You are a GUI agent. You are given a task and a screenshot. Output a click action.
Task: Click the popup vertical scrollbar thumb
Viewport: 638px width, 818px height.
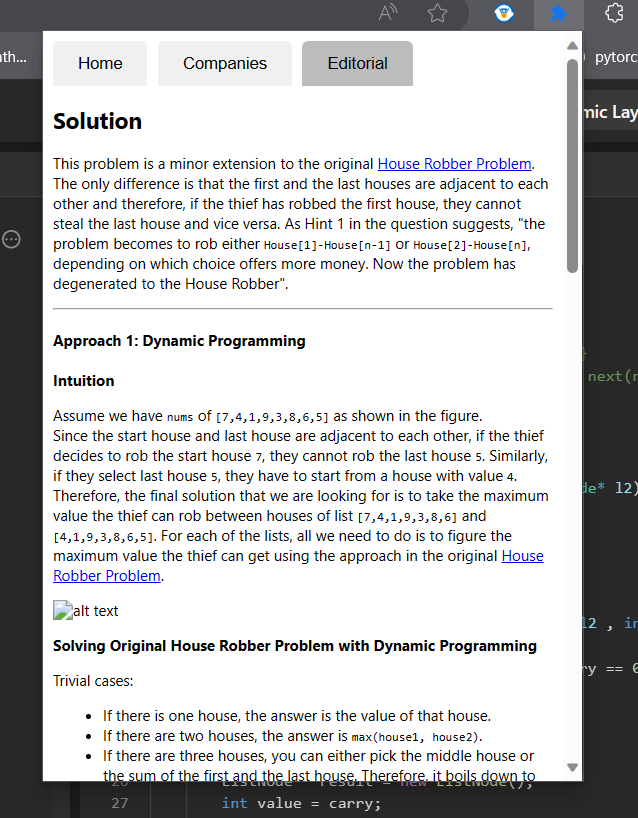(572, 166)
